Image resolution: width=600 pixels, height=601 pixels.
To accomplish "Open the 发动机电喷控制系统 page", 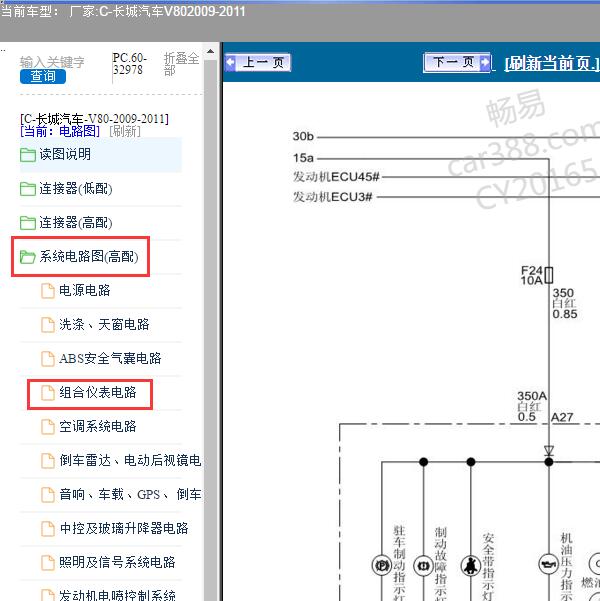I will pos(117,595).
